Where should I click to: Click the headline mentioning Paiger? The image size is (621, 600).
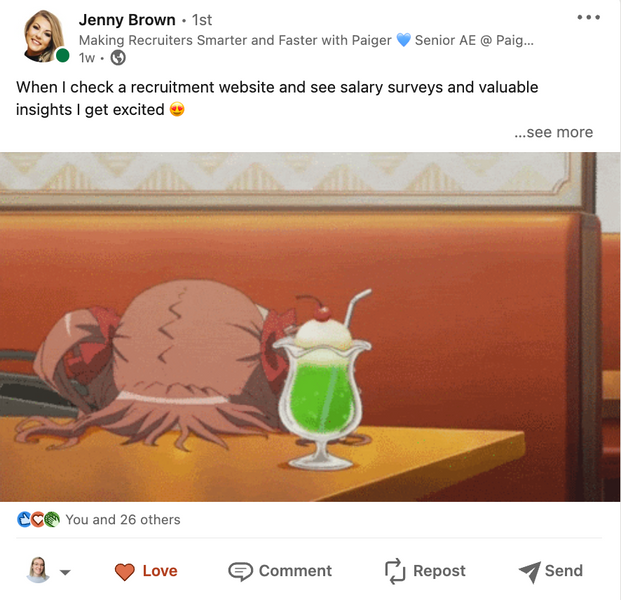pyautogui.click(x=306, y=40)
